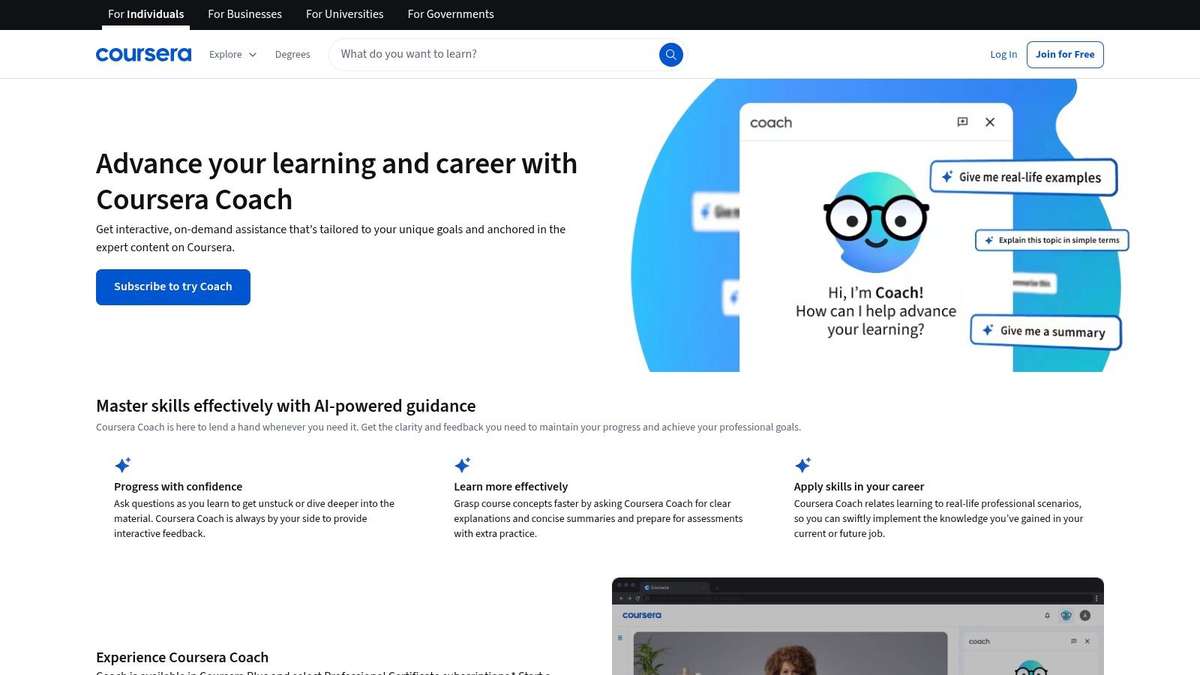Click 'Subscribe to try Coach'
Image resolution: width=1200 pixels, height=675 pixels.
(173, 287)
